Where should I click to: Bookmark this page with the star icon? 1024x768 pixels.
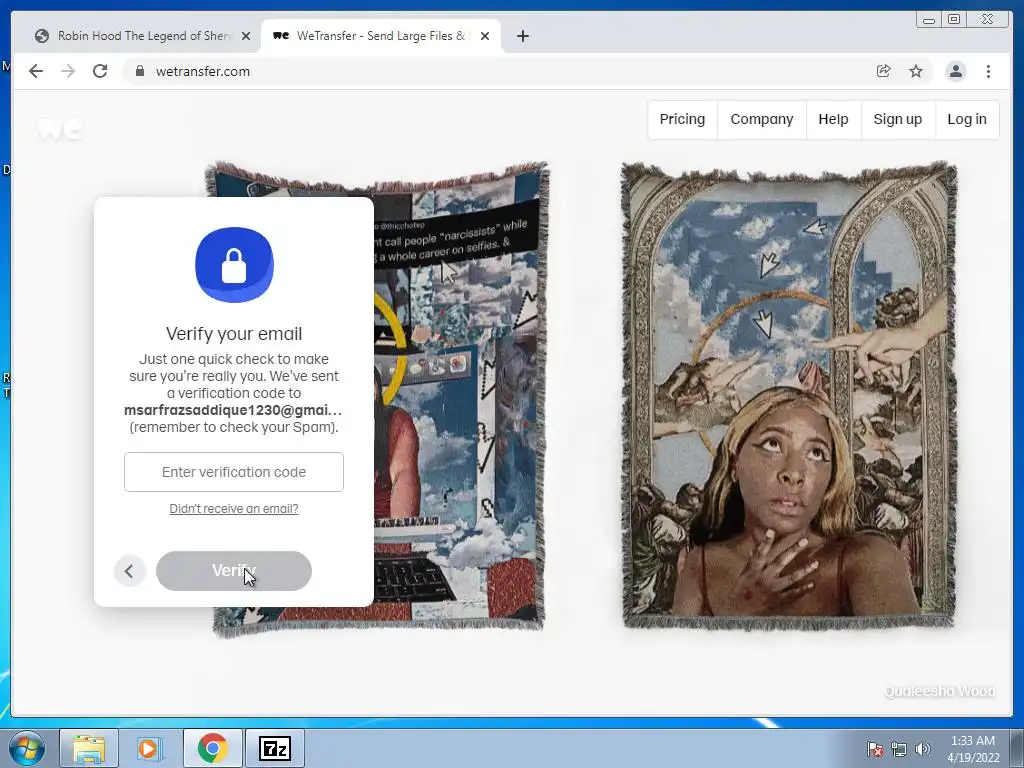coord(916,71)
